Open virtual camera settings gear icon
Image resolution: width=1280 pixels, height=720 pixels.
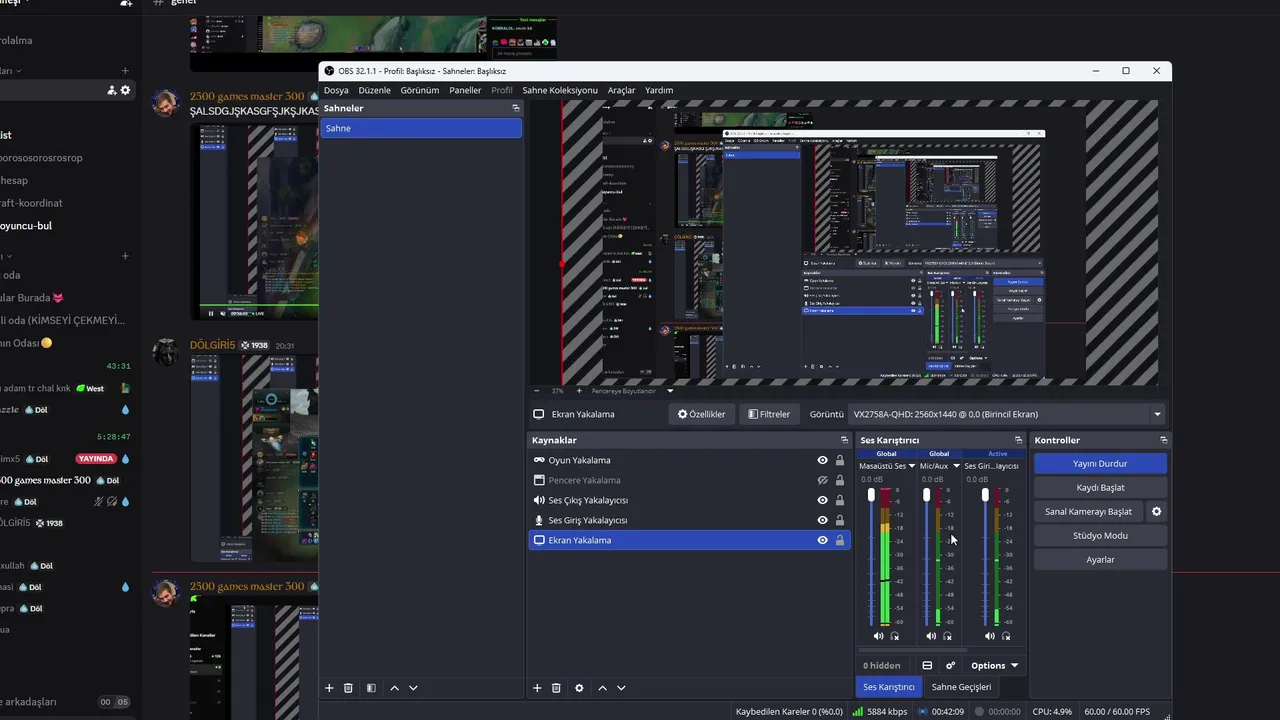(1156, 512)
